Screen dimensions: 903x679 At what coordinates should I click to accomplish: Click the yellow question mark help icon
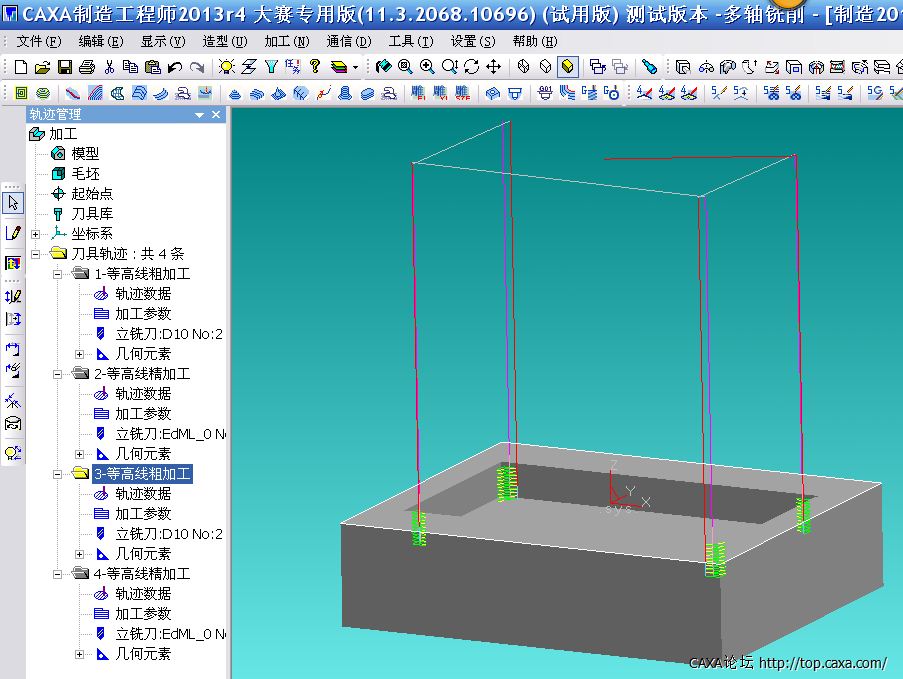[315, 67]
